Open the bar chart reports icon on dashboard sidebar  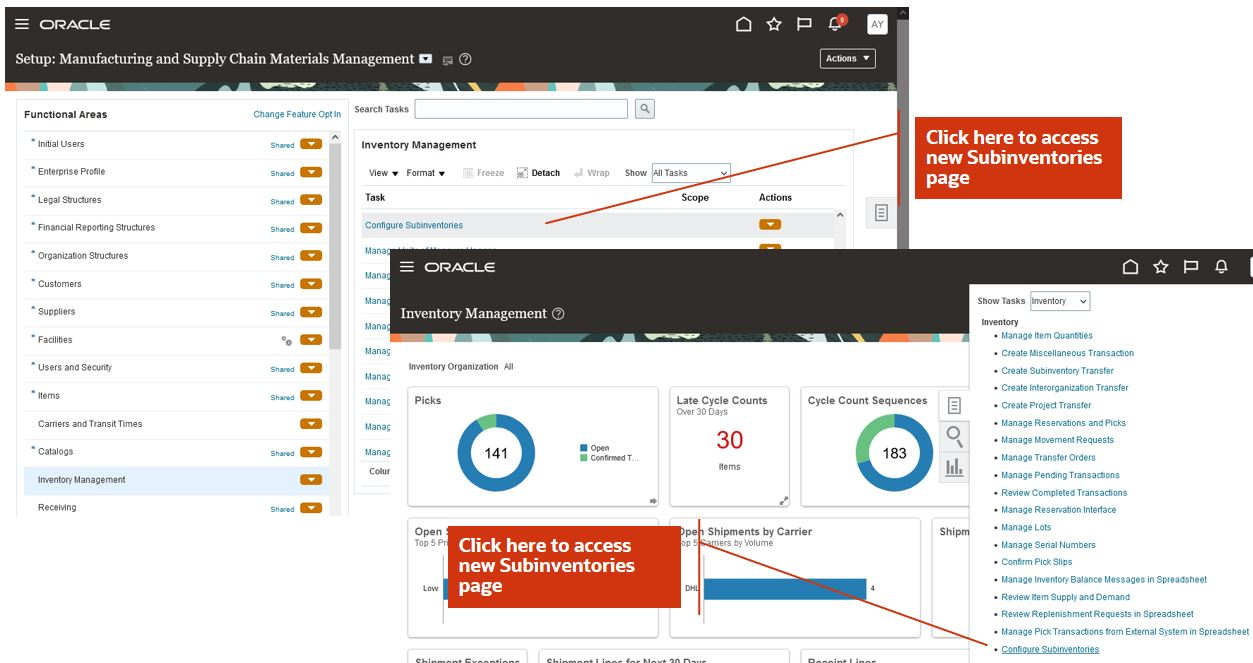[952, 467]
